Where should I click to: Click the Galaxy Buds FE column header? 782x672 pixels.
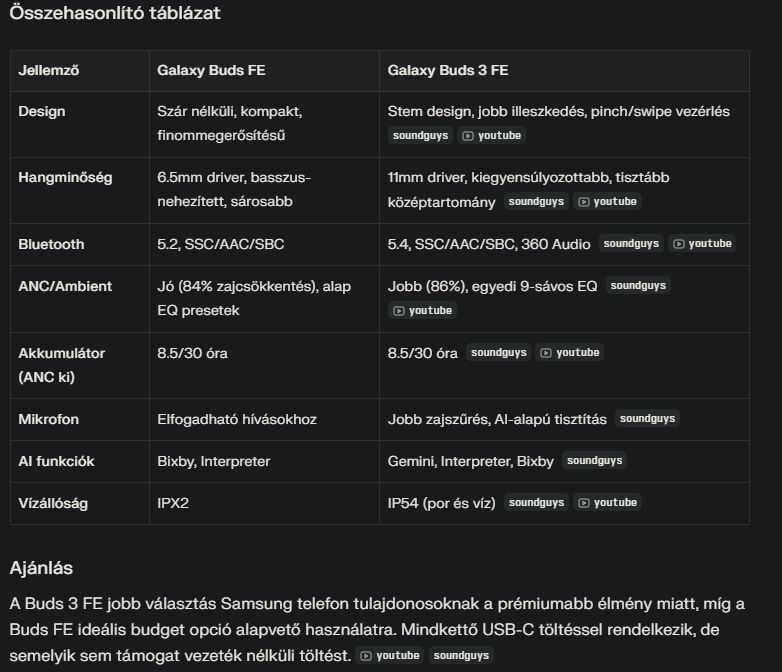pyautogui.click(x=211, y=71)
